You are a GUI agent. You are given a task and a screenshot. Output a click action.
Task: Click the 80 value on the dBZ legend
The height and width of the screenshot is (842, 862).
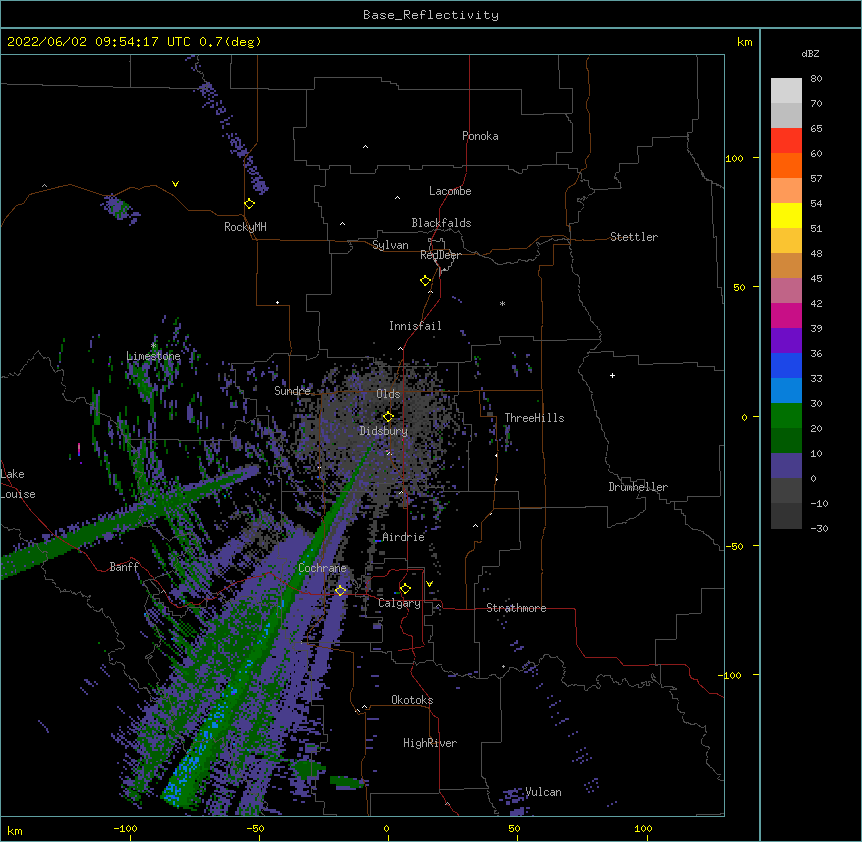(x=816, y=79)
